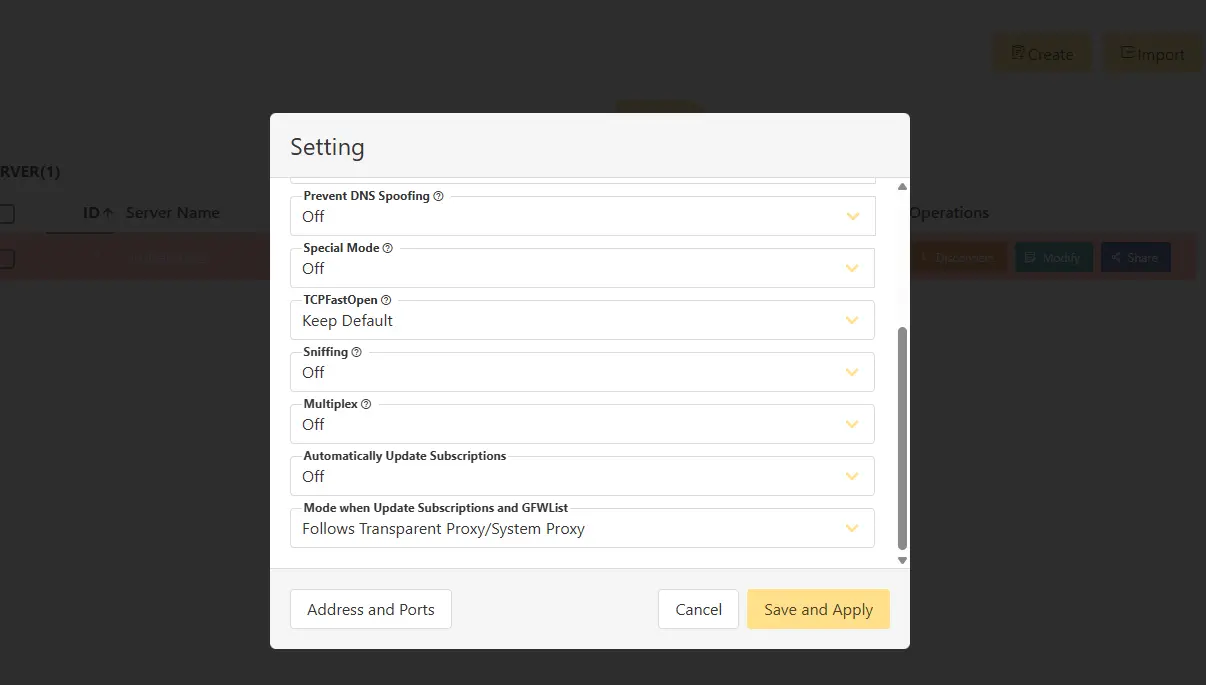Open the Sniffing dropdown
This screenshot has height=685, width=1206.
tap(582, 372)
